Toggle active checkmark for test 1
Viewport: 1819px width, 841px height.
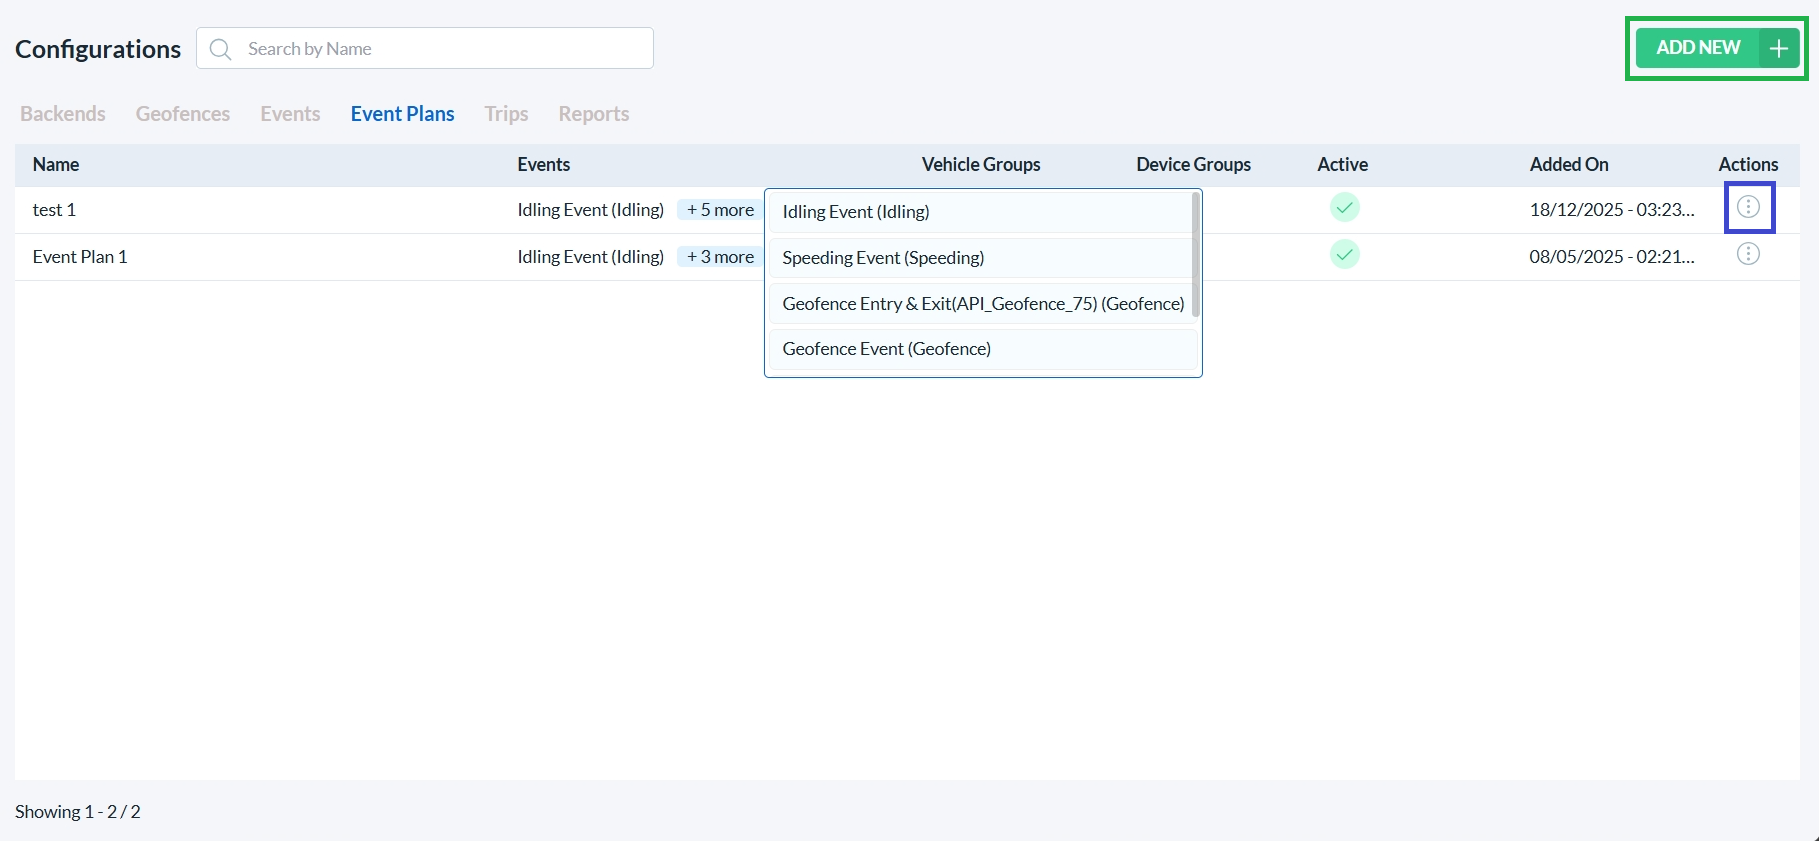pos(1344,208)
